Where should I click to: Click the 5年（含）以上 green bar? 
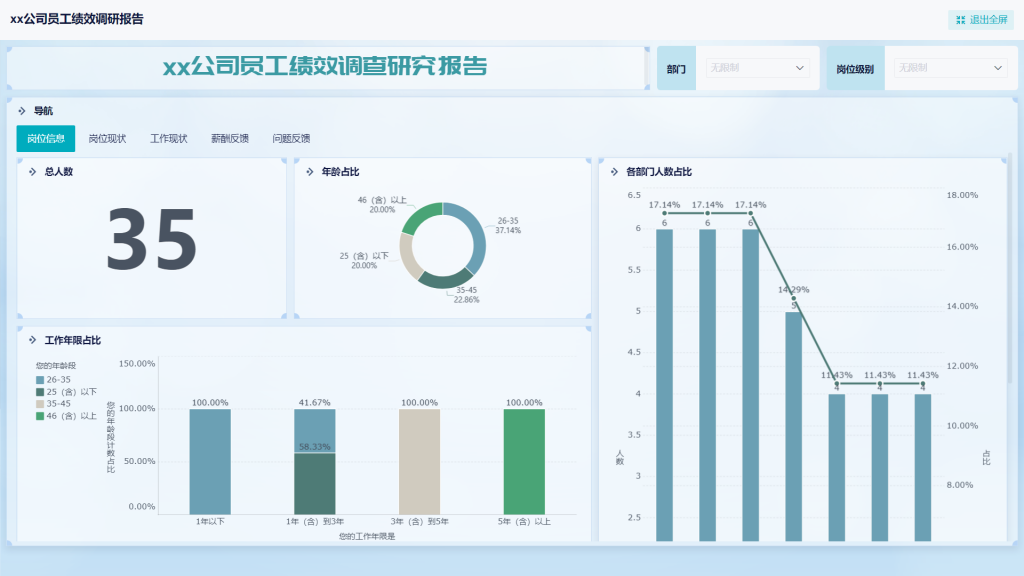tap(524, 460)
